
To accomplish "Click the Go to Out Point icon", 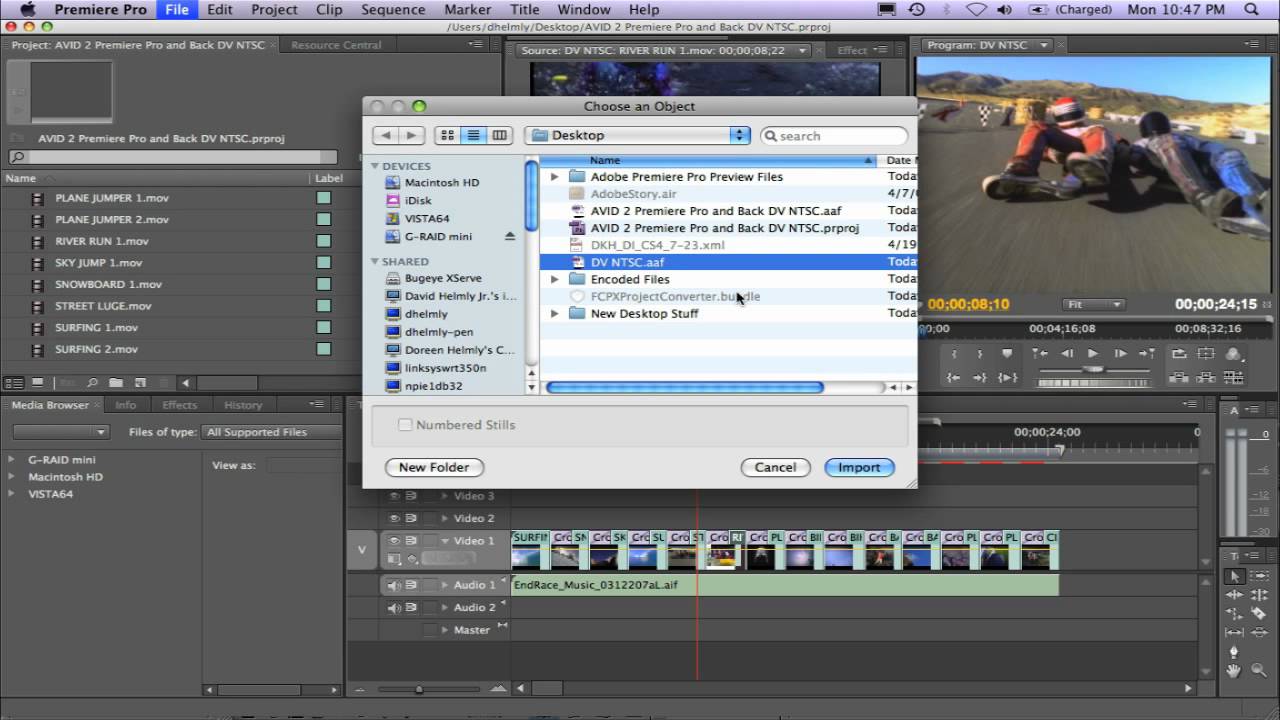I will [x=980, y=378].
